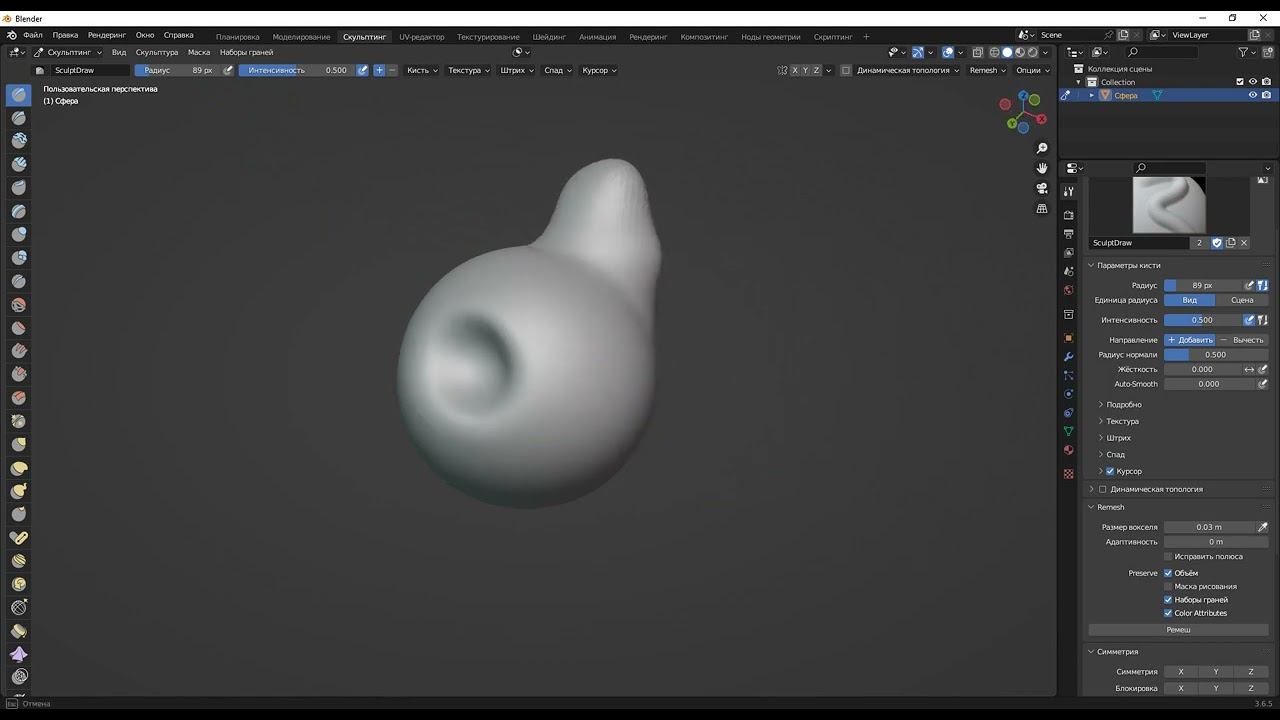Open the Object Data properties tab

coord(1069,431)
